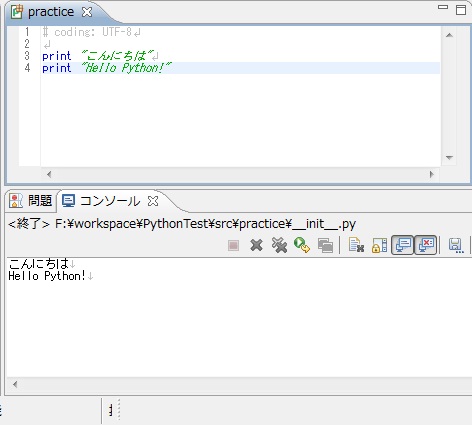Image resolution: width=472 pixels, height=425 pixels.
Task: Toggle show console on standard output
Action: tap(403, 245)
